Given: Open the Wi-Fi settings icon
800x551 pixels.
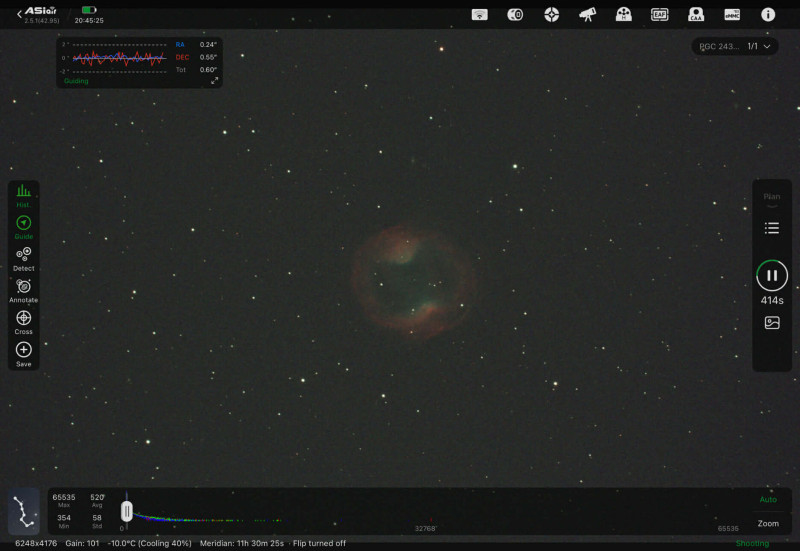Looking at the screenshot, I should [479, 15].
